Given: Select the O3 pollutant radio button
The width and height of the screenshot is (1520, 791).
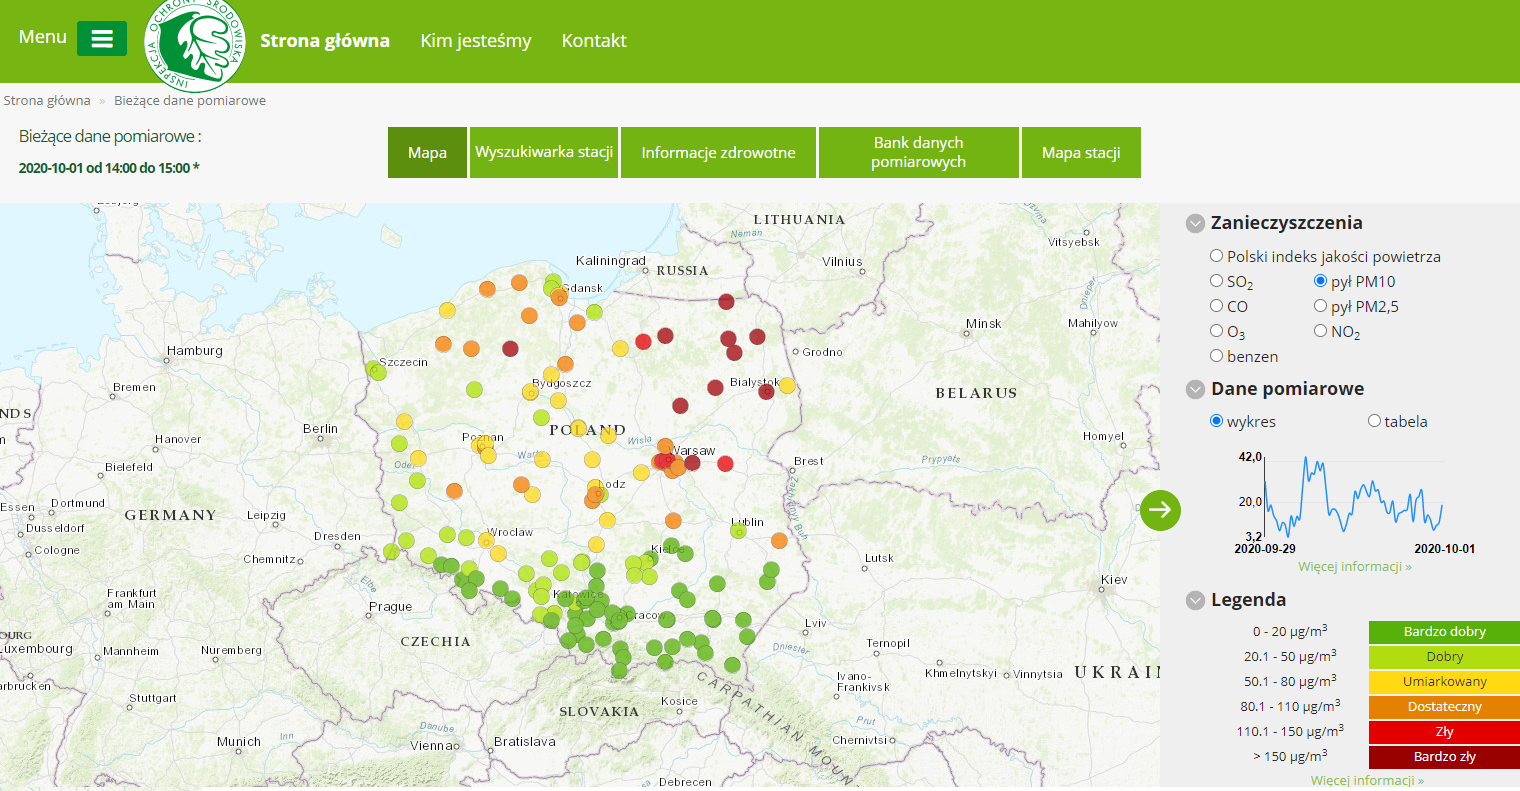Looking at the screenshot, I should (x=1217, y=331).
